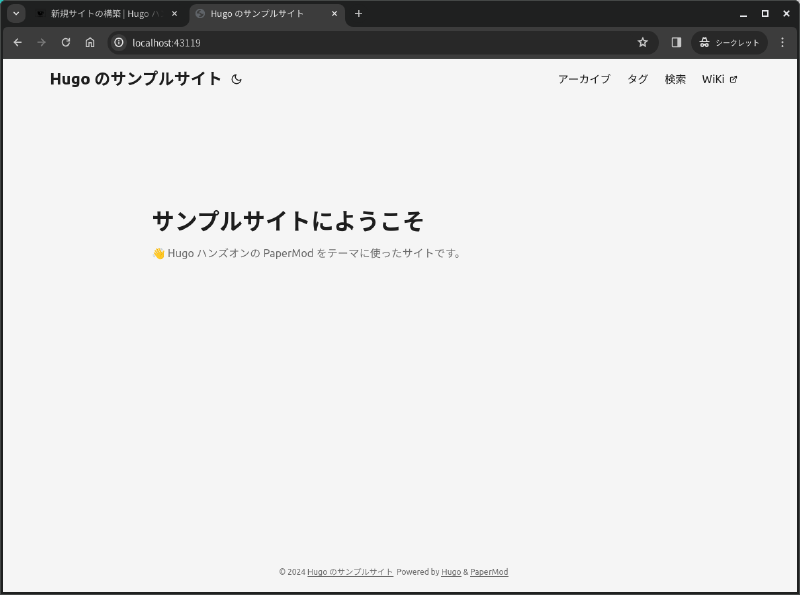Maximize the browser window
The width and height of the screenshot is (800, 595).
[x=765, y=14]
